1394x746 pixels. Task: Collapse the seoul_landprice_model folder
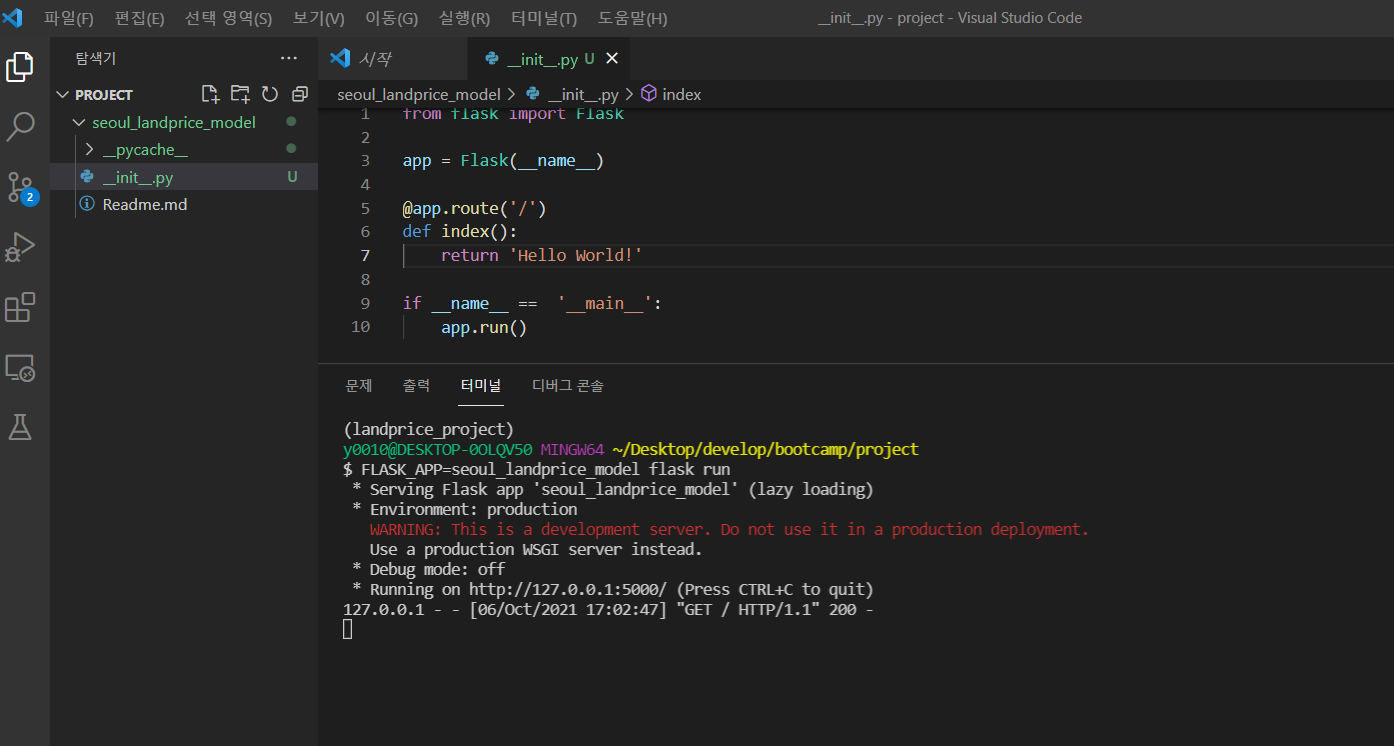click(80, 123)
